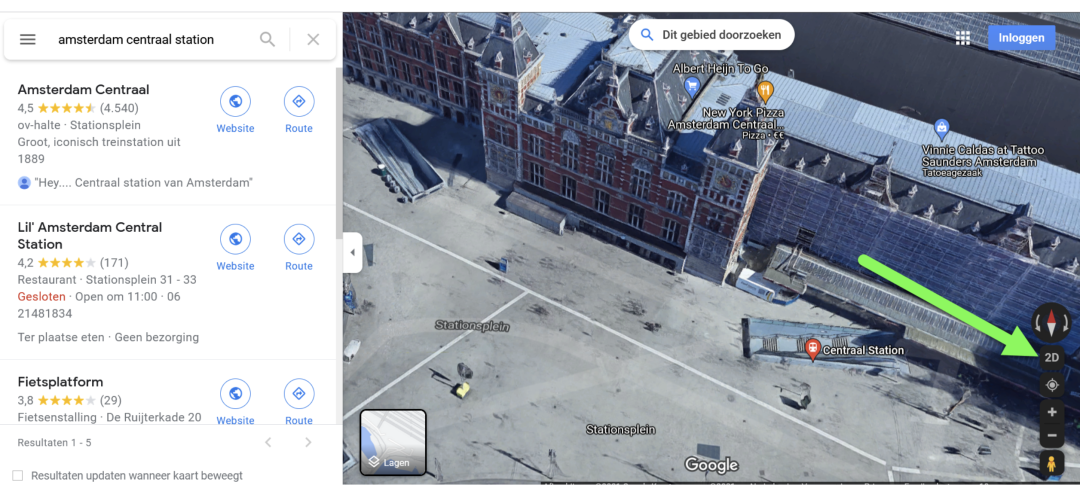This screenshot has height=485, width=1080.
Task: Click 'Gesloten' status text
Action: [x=41, y=296]
